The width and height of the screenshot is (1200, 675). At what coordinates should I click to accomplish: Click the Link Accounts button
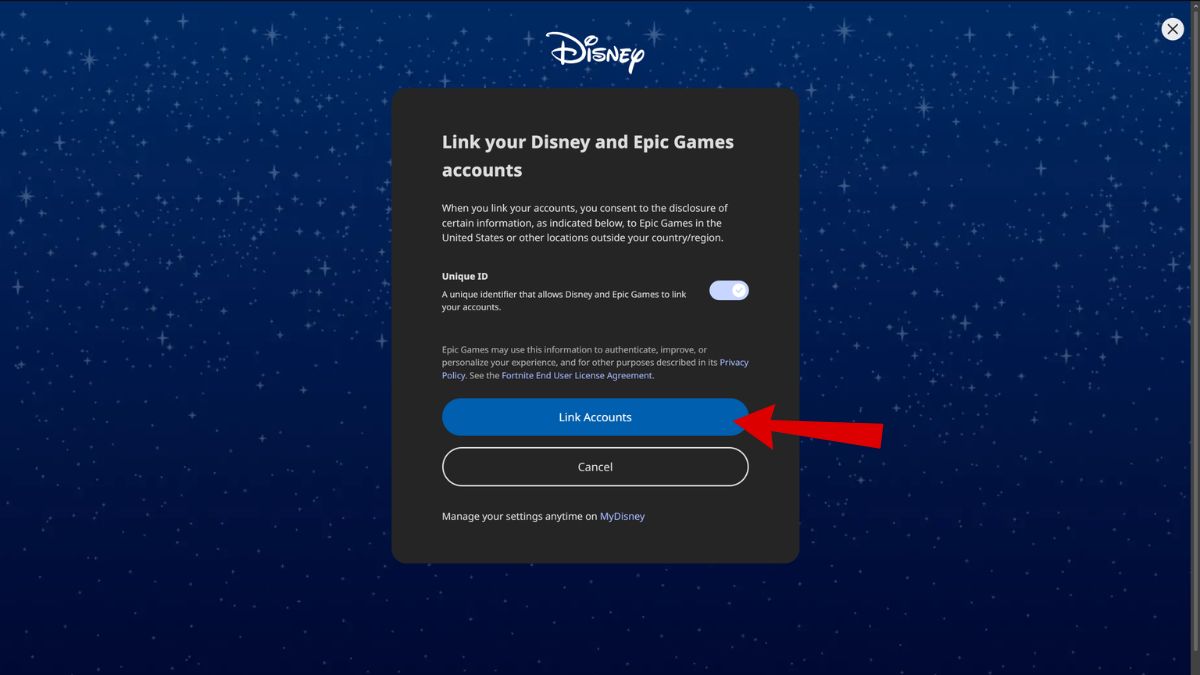coord(595,417)
